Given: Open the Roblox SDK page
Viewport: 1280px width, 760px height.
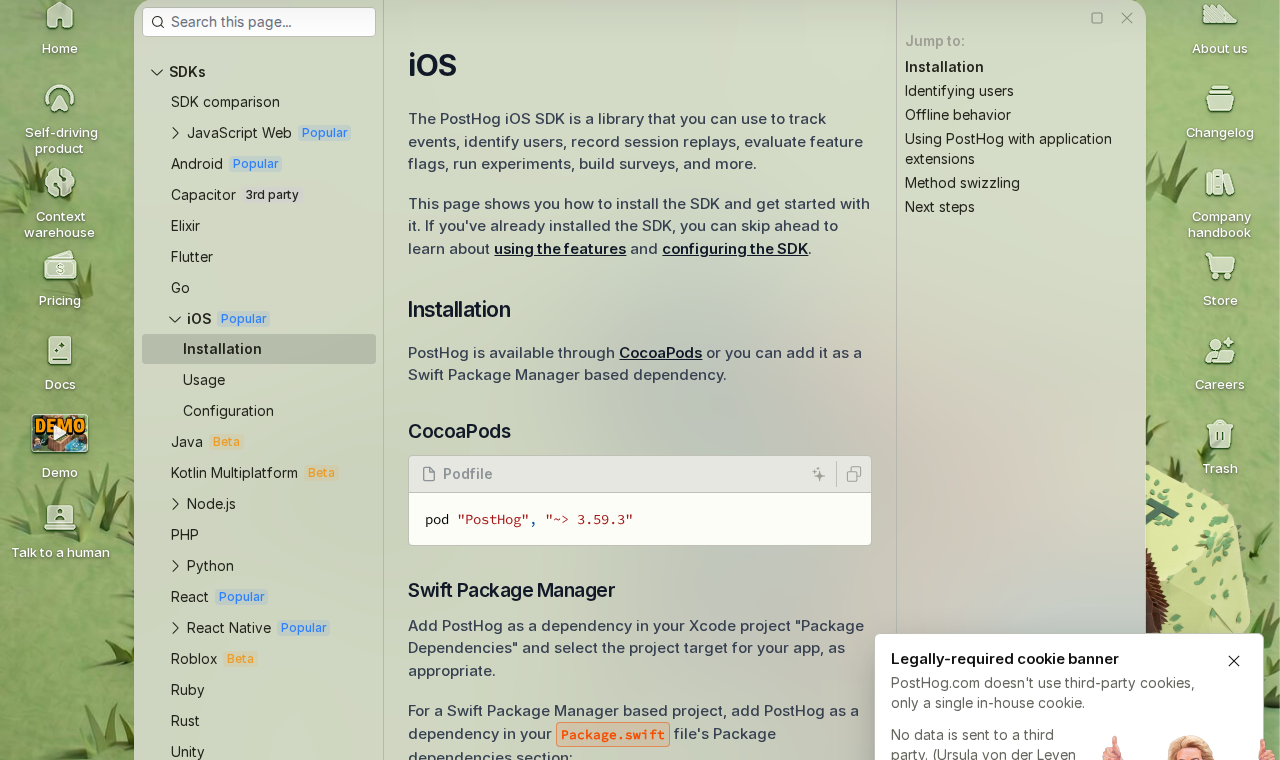Looking at the screenshot, I should 194,659.
